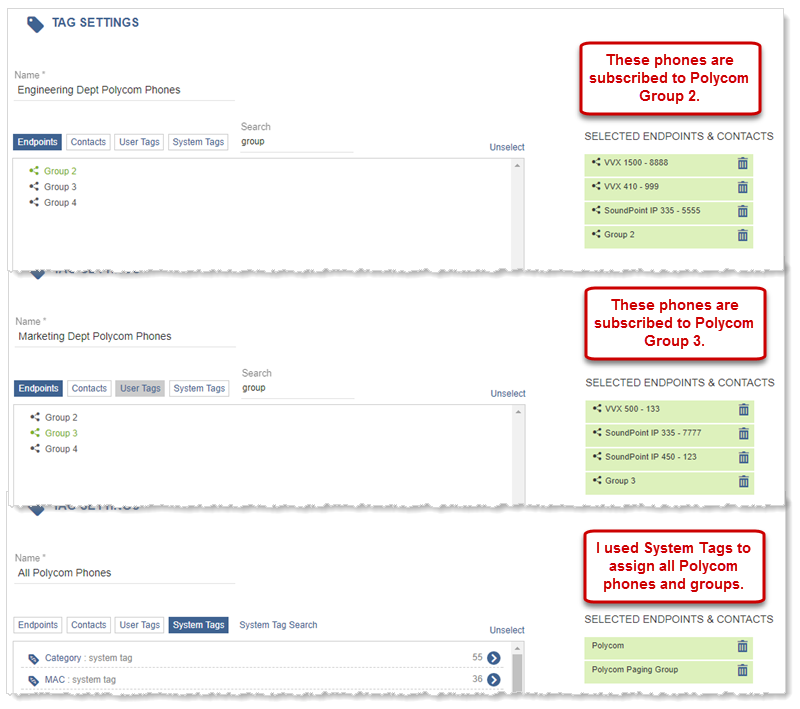
Task: Switch to Contacts tab in Engineering Dept panel
Action: coord(88,142)
